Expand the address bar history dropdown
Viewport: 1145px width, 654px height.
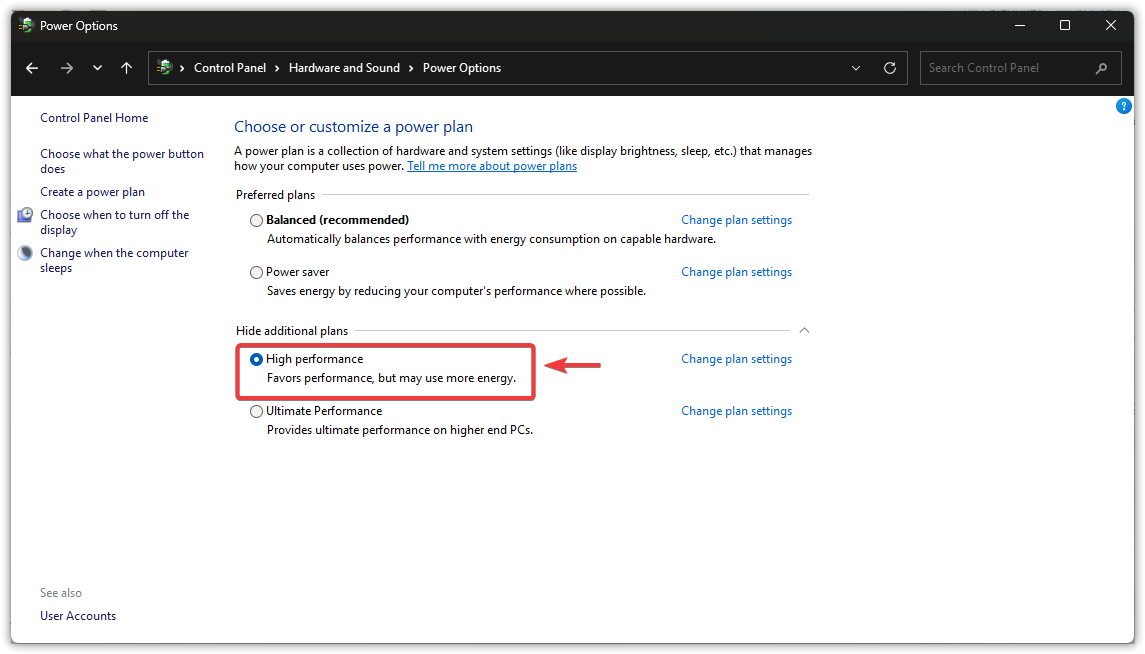[x=856, y=68]
